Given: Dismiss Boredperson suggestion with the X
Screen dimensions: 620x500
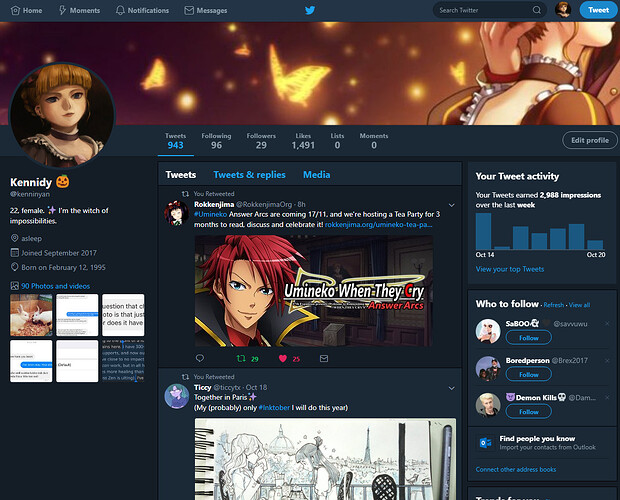Looking at the screenshot, I should tap(607, 360).
